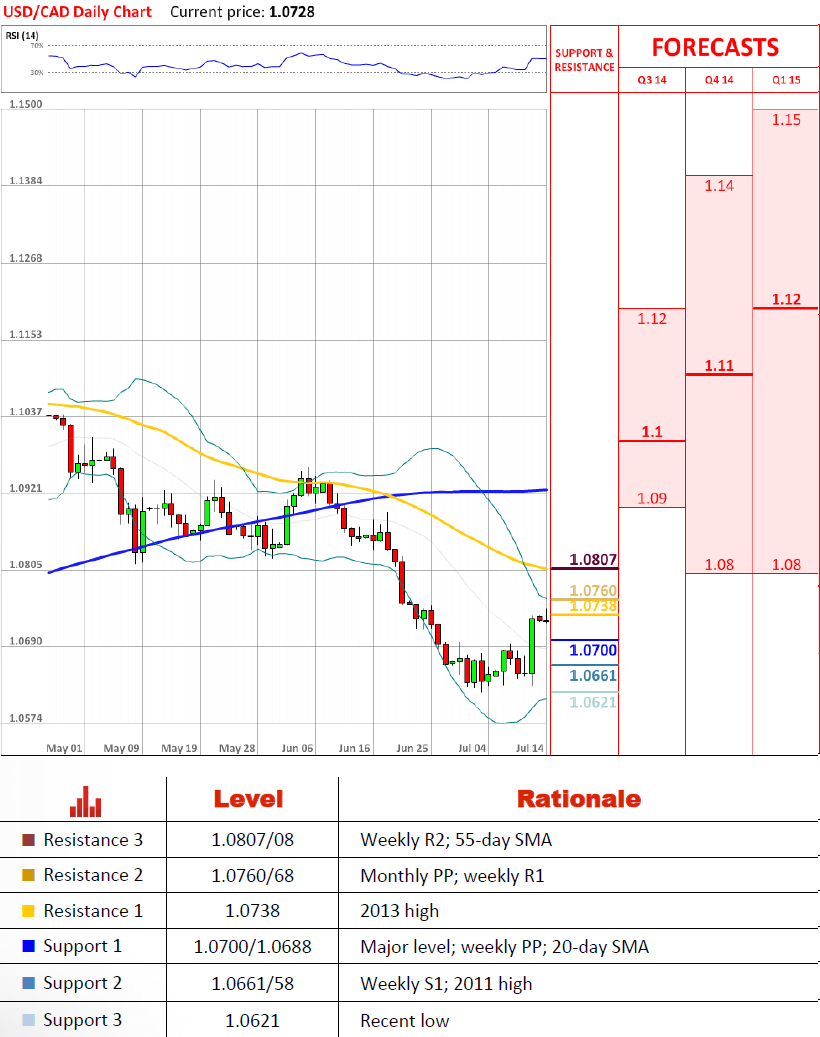Click the 1.14 forecast value in Q4 14

(719, 186)
